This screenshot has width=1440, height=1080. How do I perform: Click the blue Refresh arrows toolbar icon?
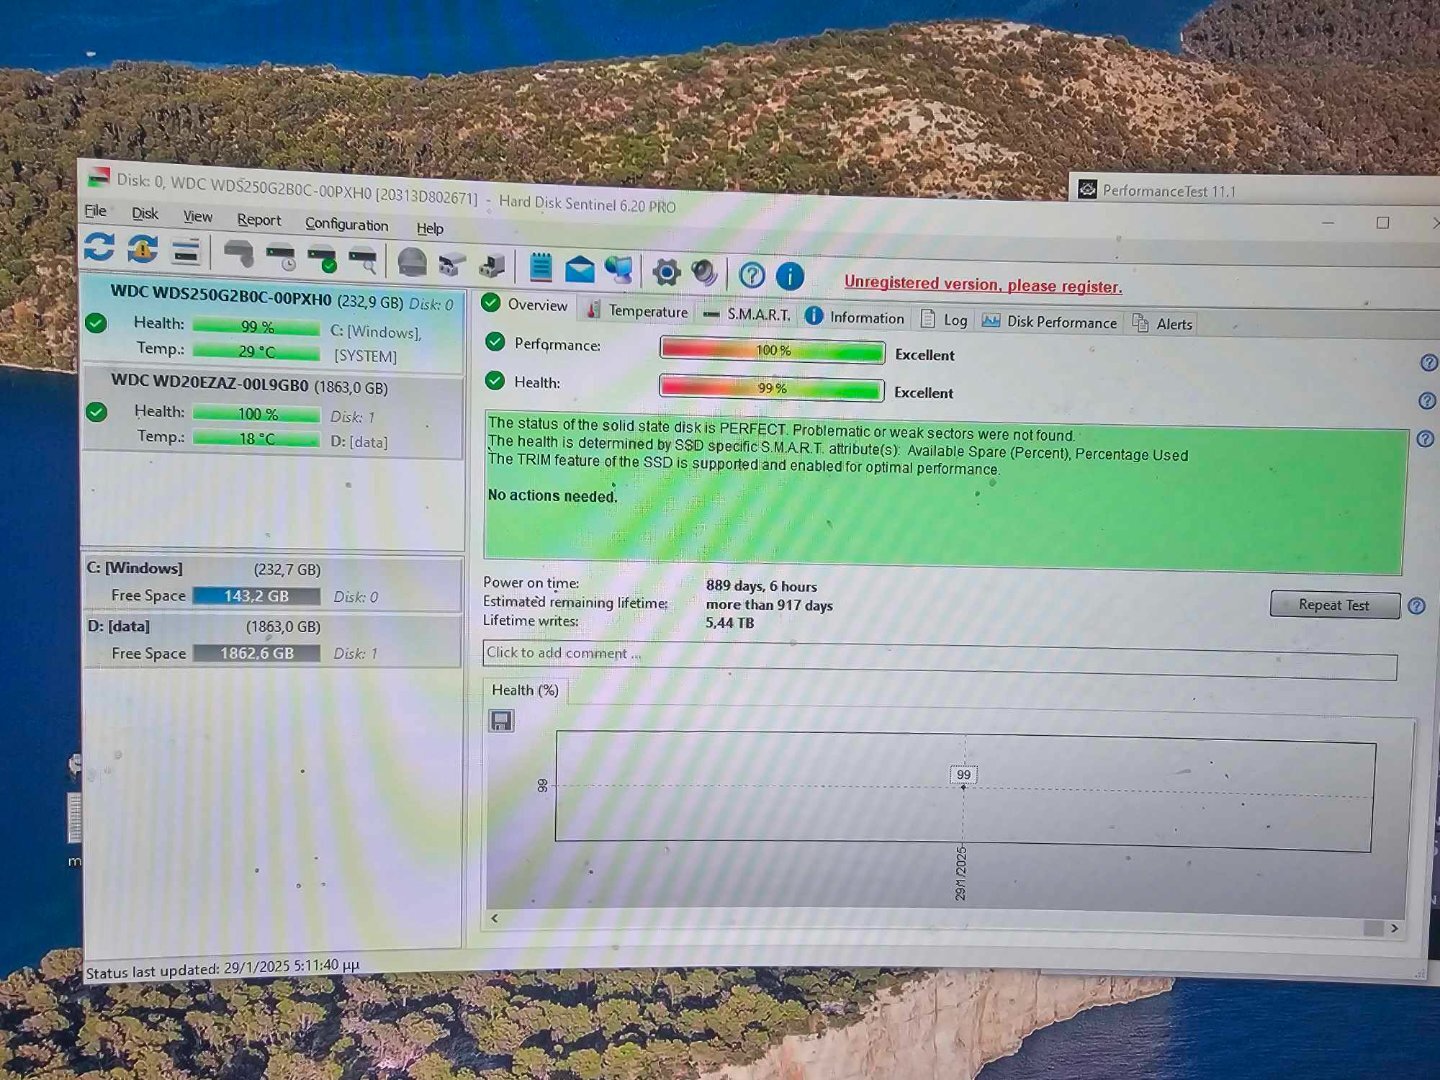pos(99,248)
